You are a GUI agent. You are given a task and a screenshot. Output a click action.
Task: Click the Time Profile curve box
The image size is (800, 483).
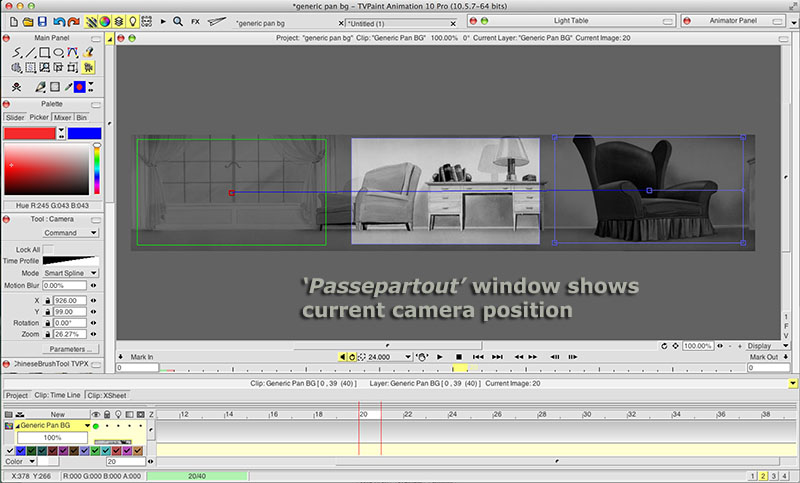click(x=70, y=261)
